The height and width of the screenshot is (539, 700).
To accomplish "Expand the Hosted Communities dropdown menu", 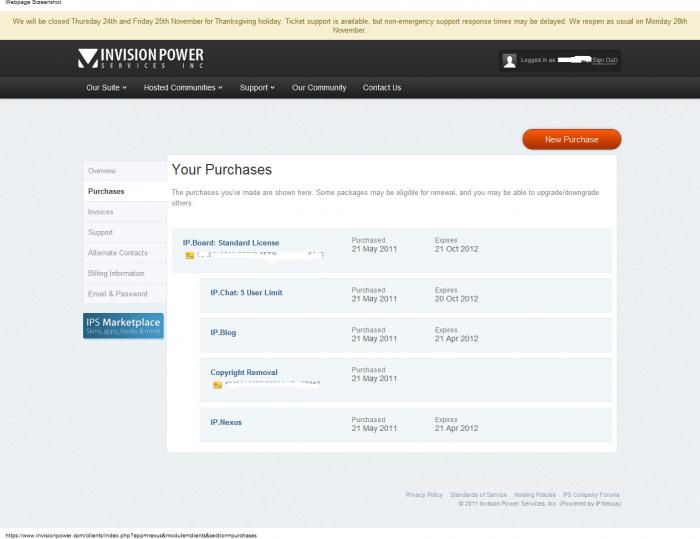I will (183, 88).
